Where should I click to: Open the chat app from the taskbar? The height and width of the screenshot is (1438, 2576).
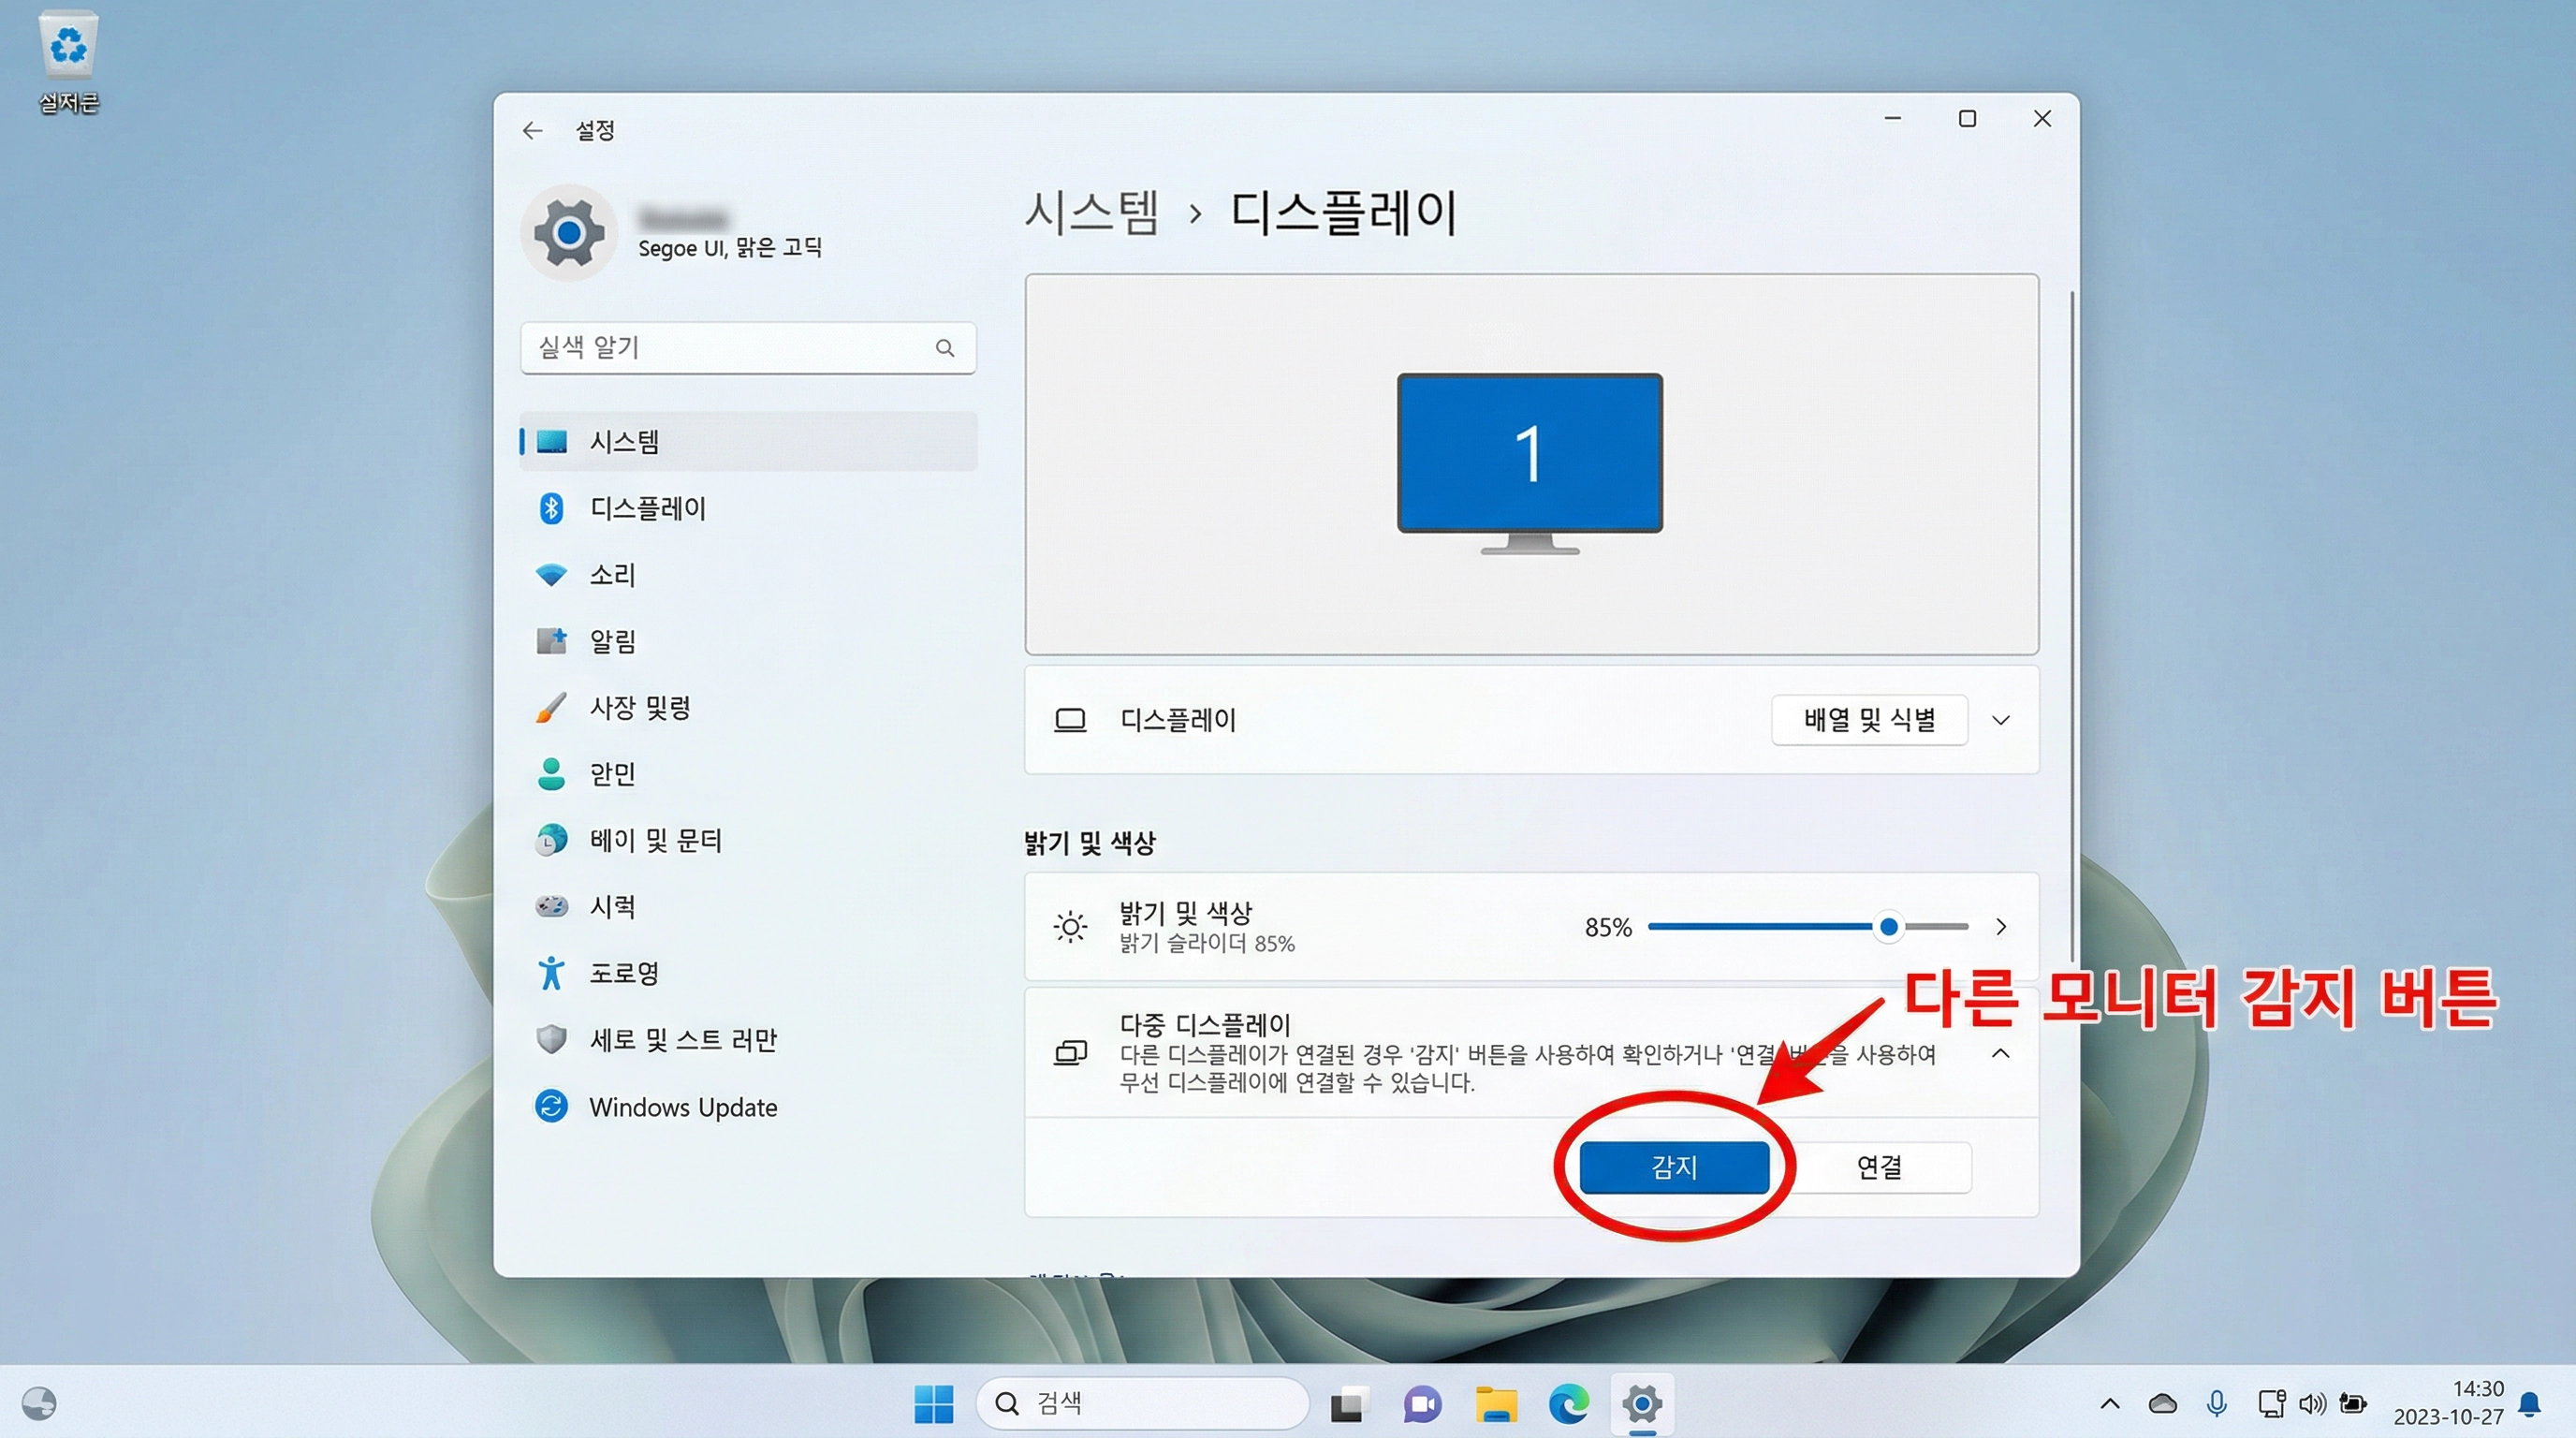click(x=1422, y=1403)
